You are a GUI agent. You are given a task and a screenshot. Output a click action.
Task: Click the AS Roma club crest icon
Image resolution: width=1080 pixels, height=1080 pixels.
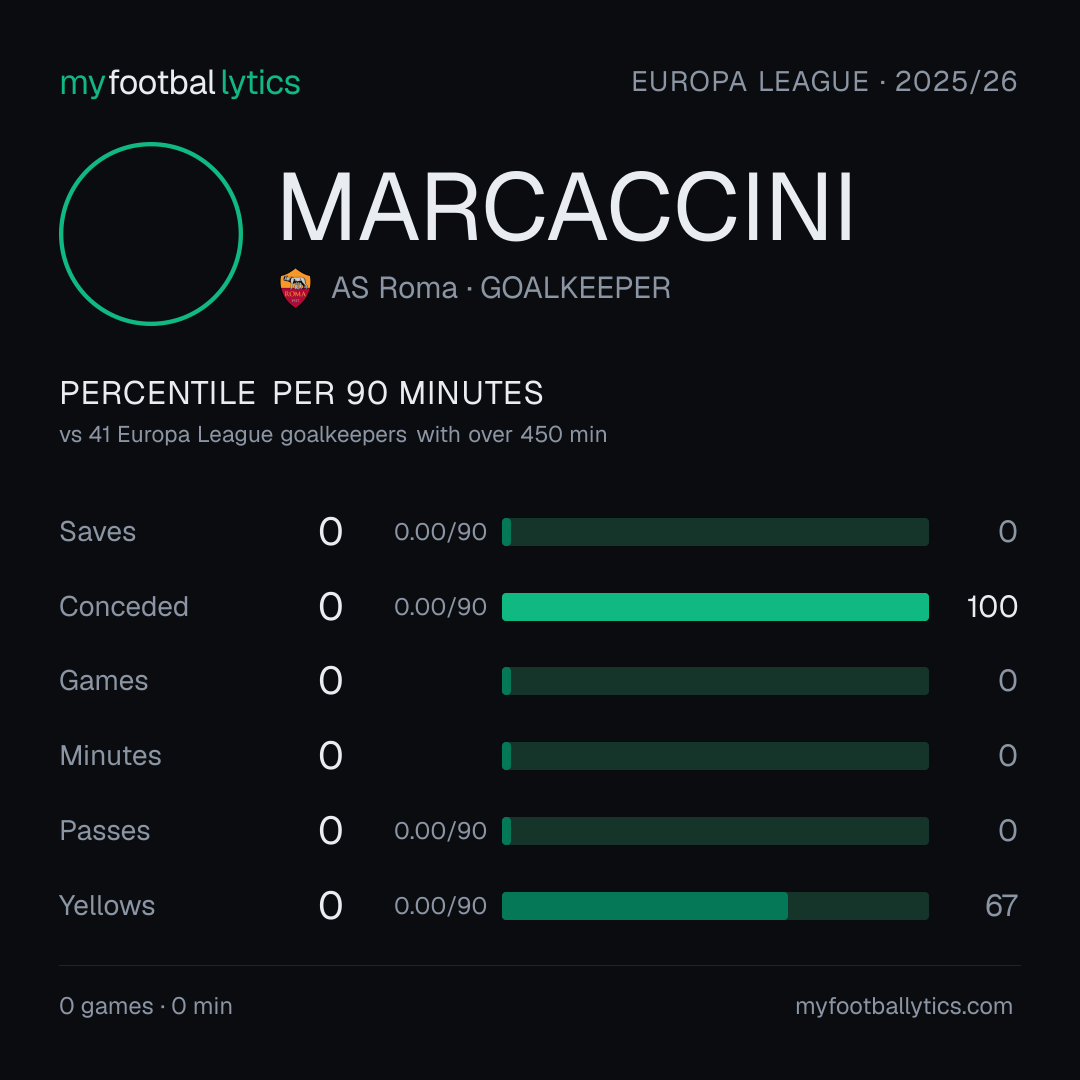point(295,288)
